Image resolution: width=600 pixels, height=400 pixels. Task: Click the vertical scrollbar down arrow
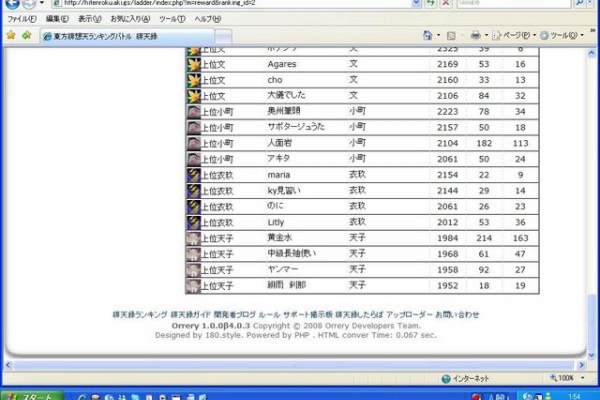pos(592,355)
